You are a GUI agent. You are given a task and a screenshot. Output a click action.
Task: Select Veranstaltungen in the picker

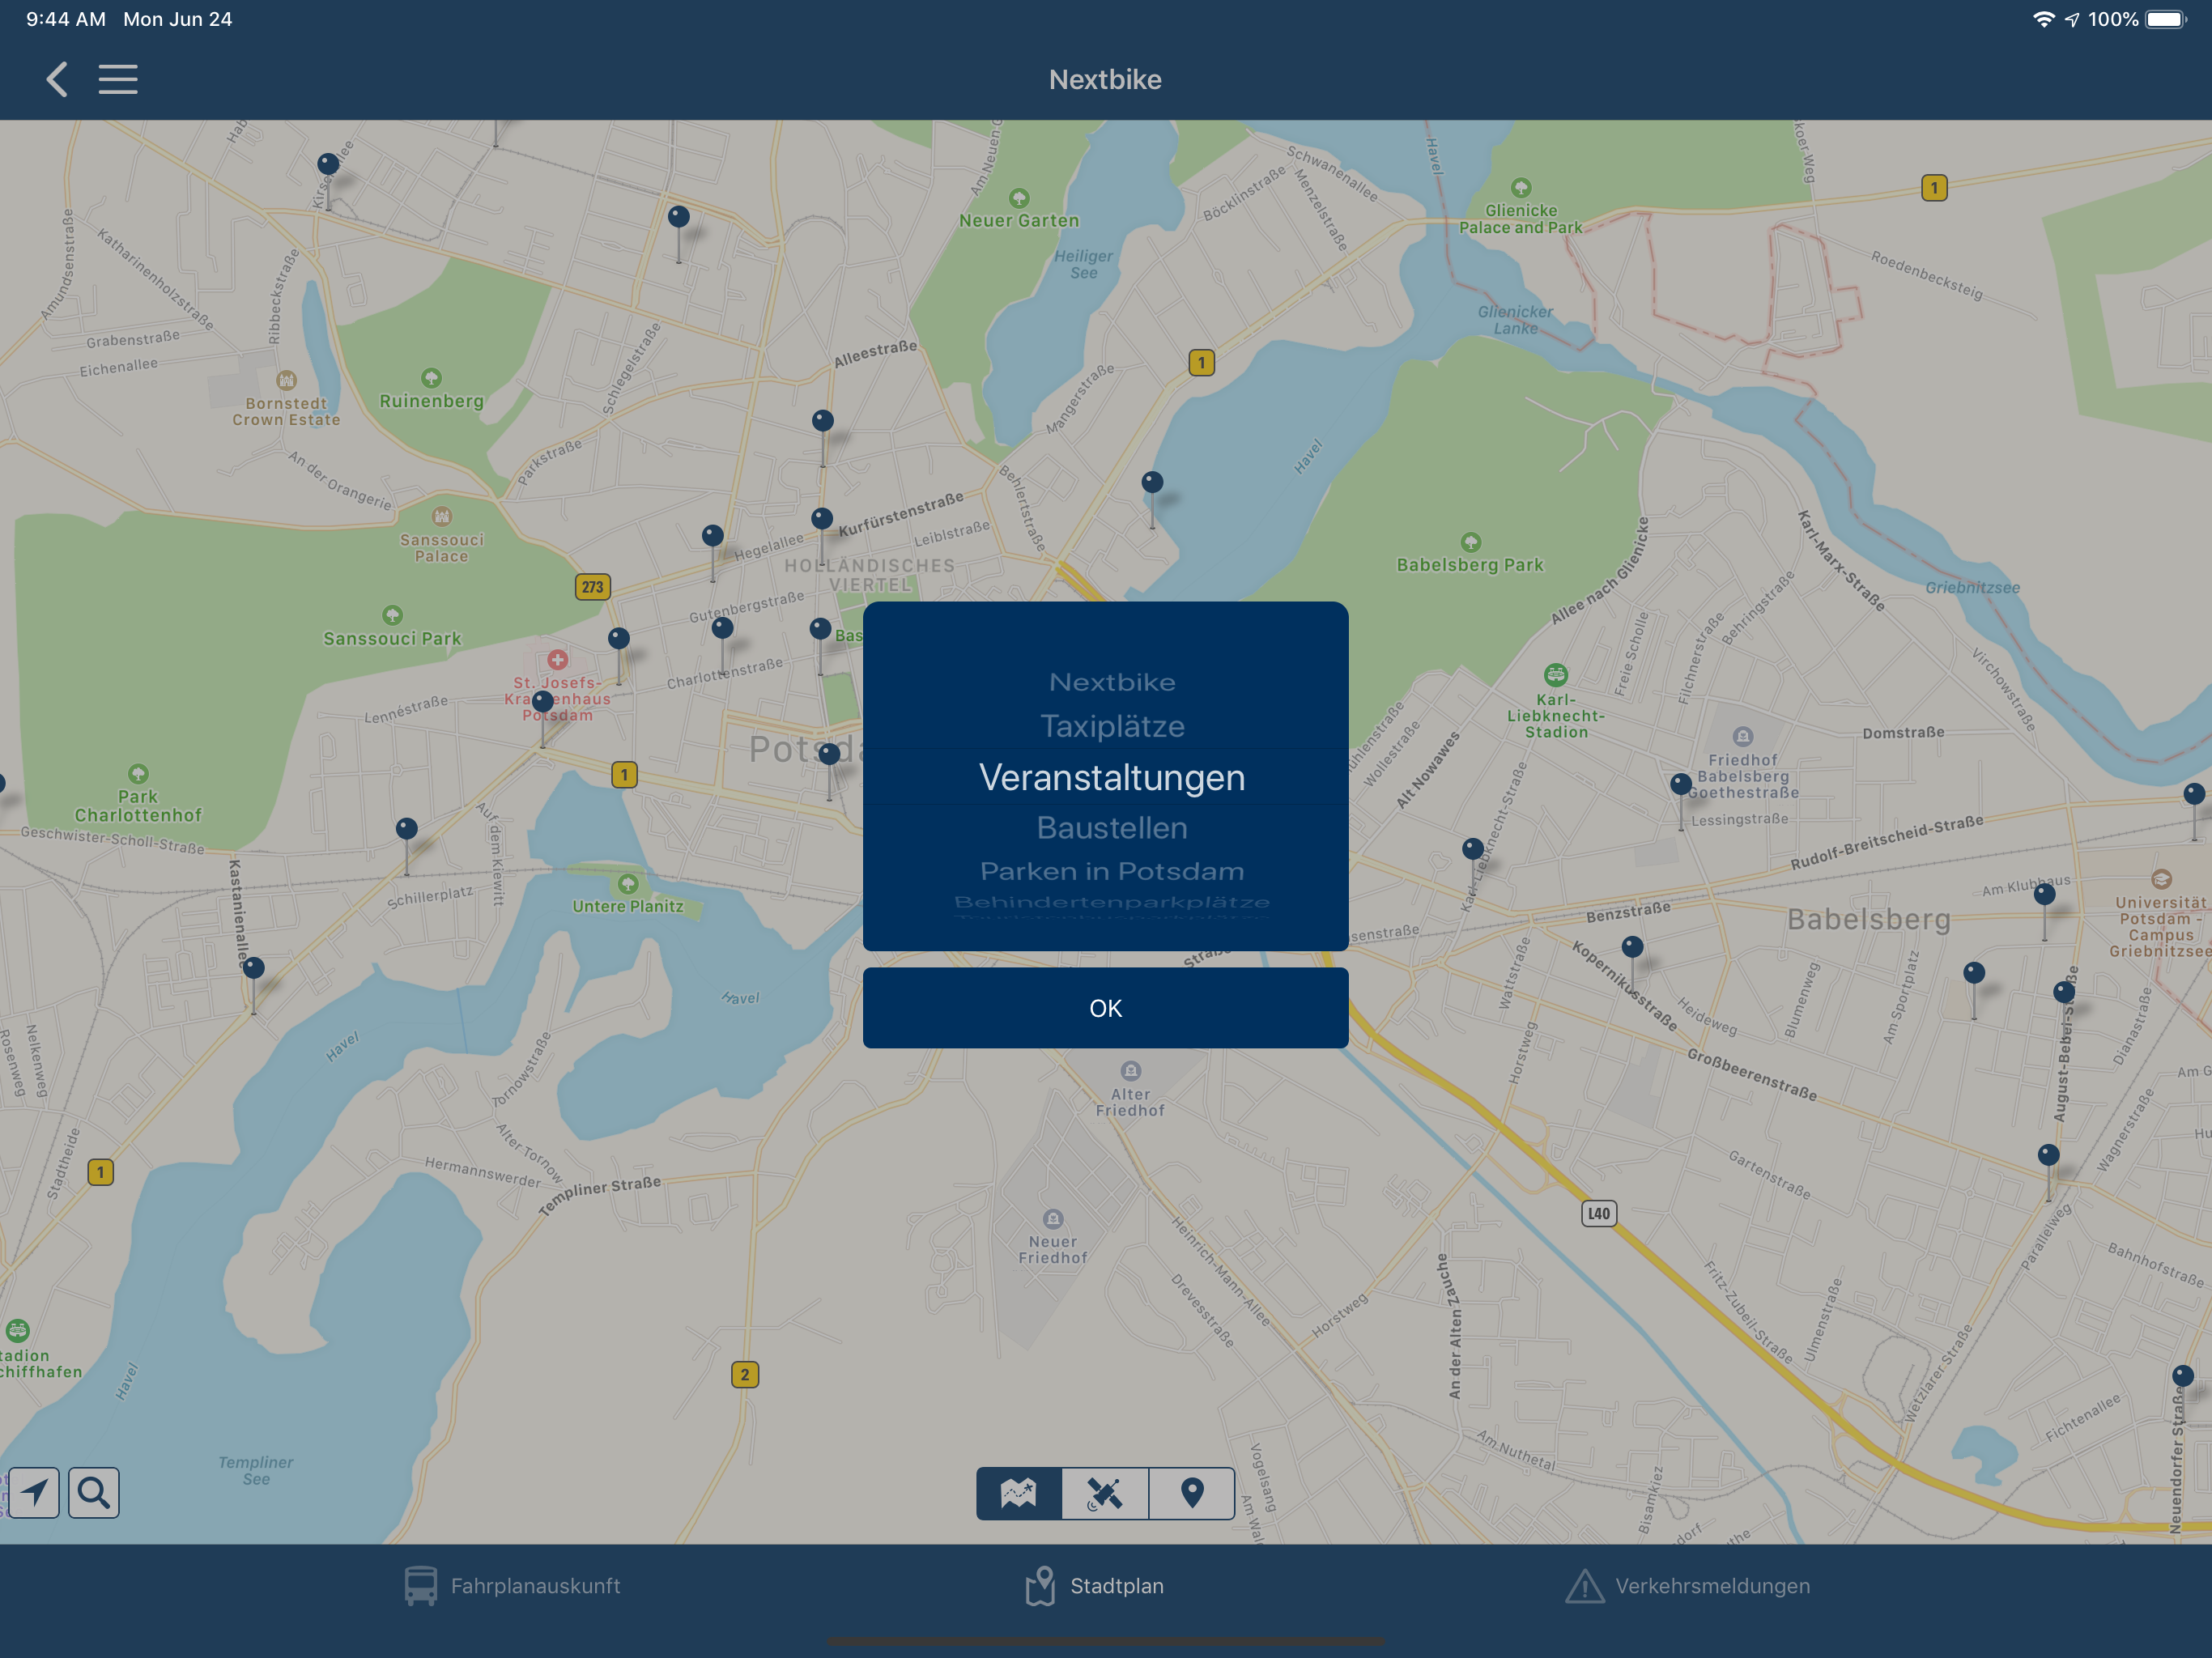tap(1112, 777)
